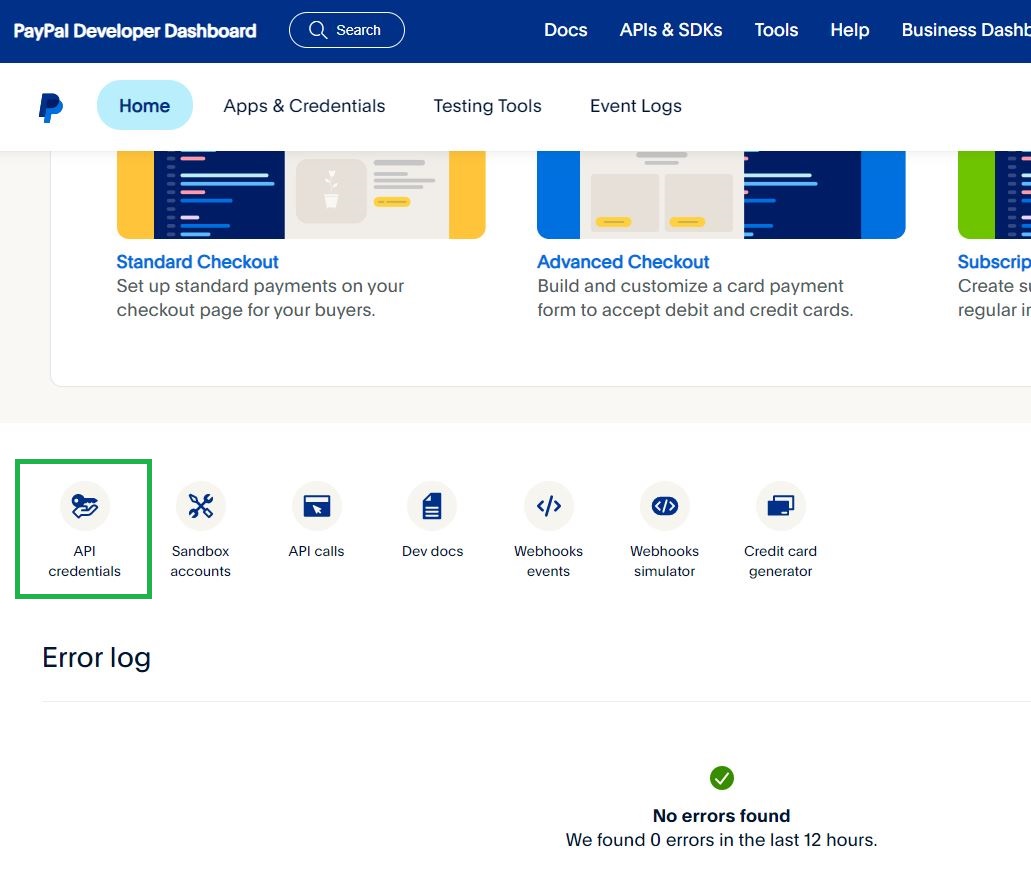Viewport: 1031px width, 879px height.
Task: Launch the Webhooks simulator icon
Action: (x=664, y=507)
